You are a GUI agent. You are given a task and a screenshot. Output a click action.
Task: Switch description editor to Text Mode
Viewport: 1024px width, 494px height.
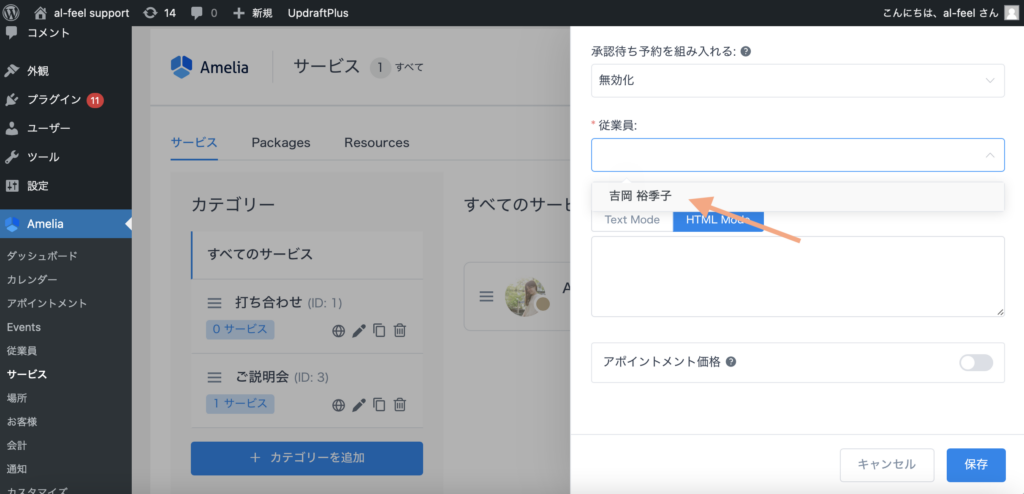631,219
